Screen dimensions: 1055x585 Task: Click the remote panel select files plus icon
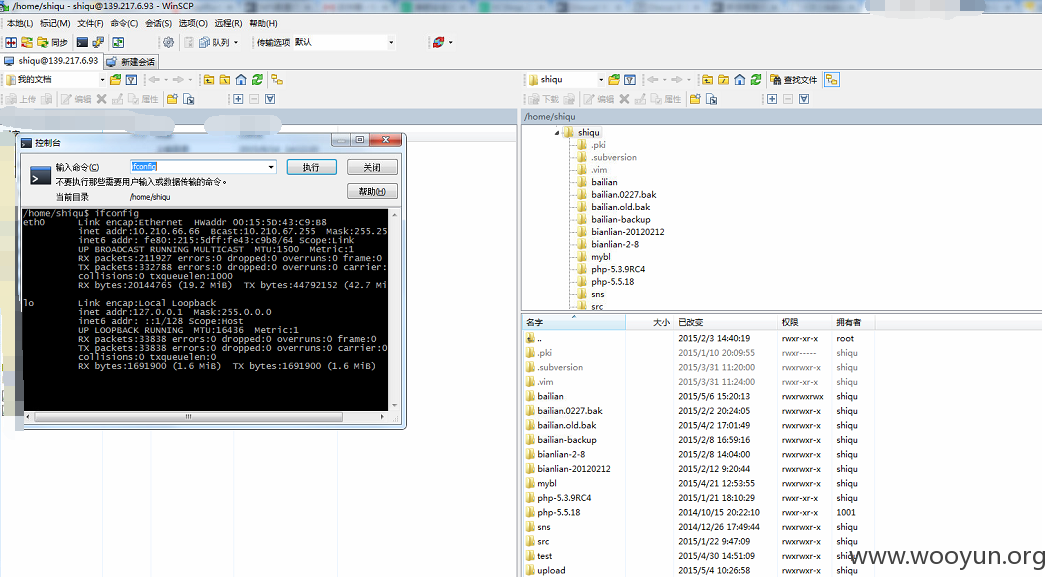(x=772, y=99)
